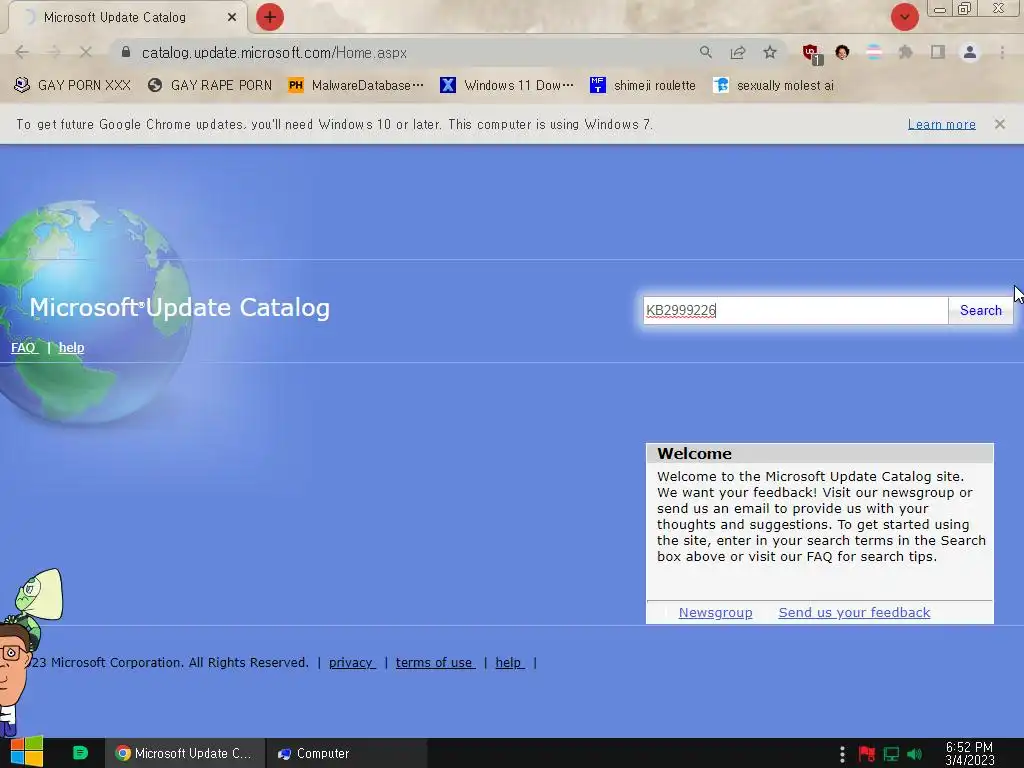Switch to the Chrome Microsoft Update taskbar button
The width and height of the screenshot is (1024, 768).
(185, 753)
